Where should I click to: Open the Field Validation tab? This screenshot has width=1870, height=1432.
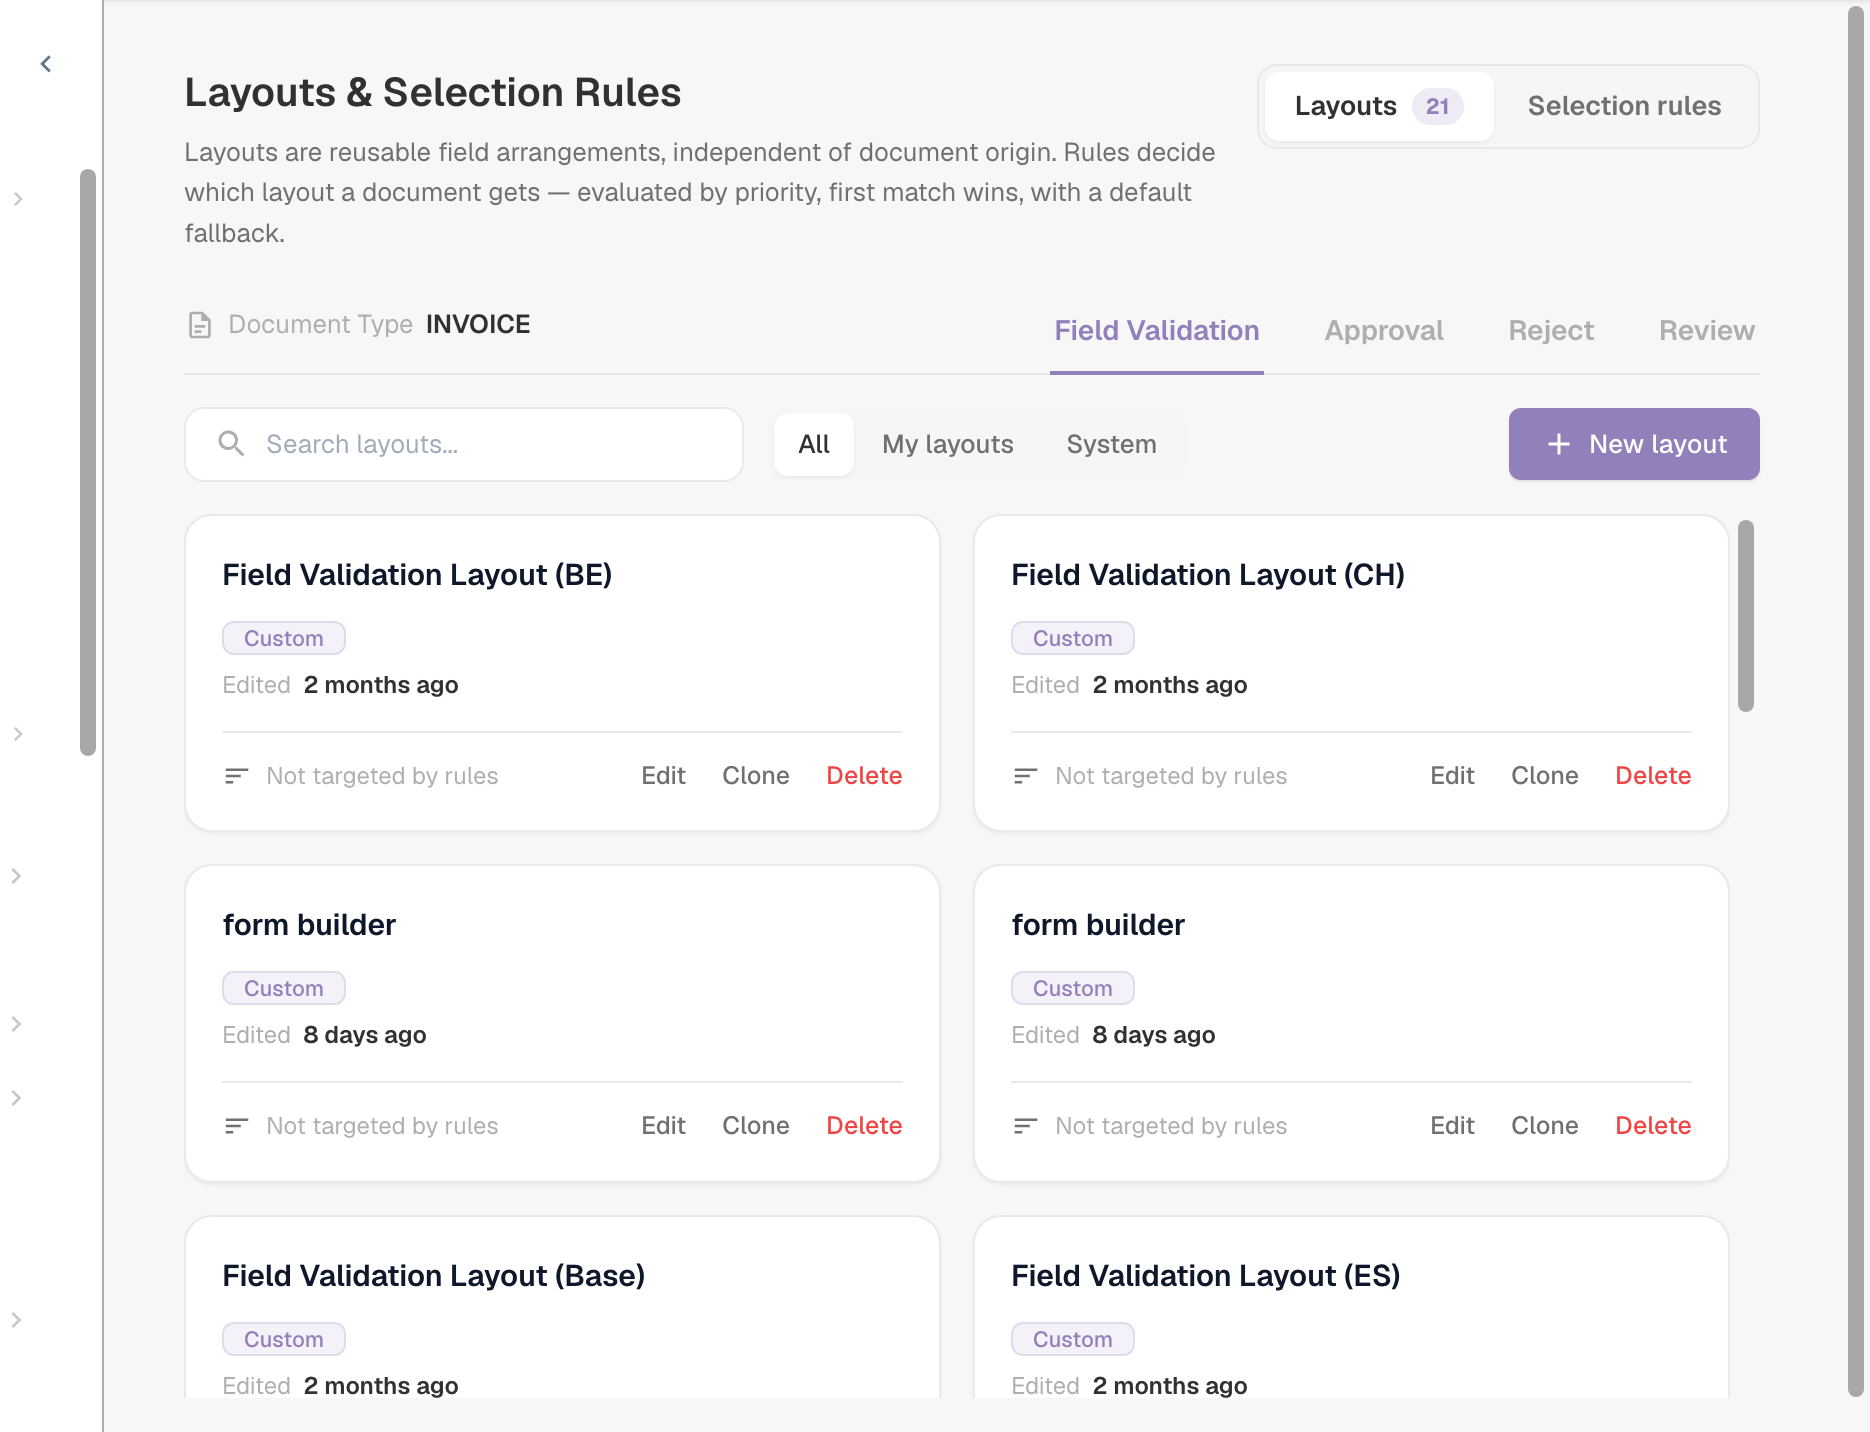1157,331
